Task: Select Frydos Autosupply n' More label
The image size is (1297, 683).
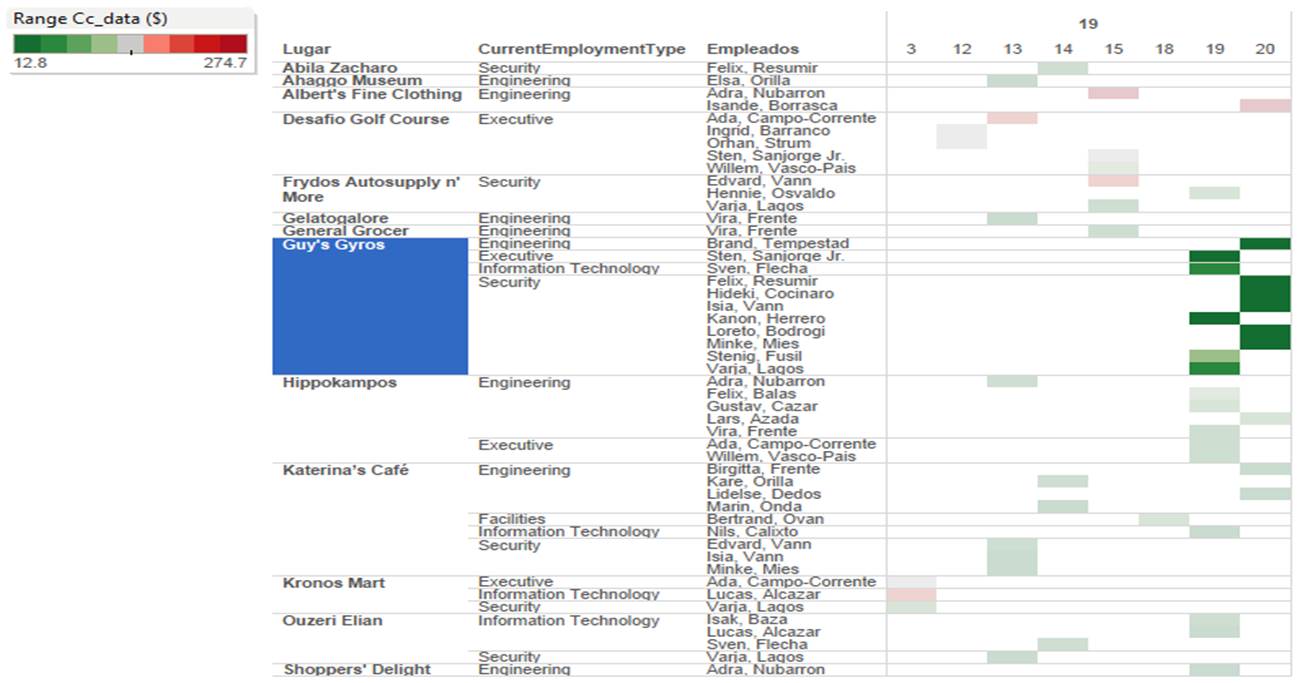Action: (371, 189)
